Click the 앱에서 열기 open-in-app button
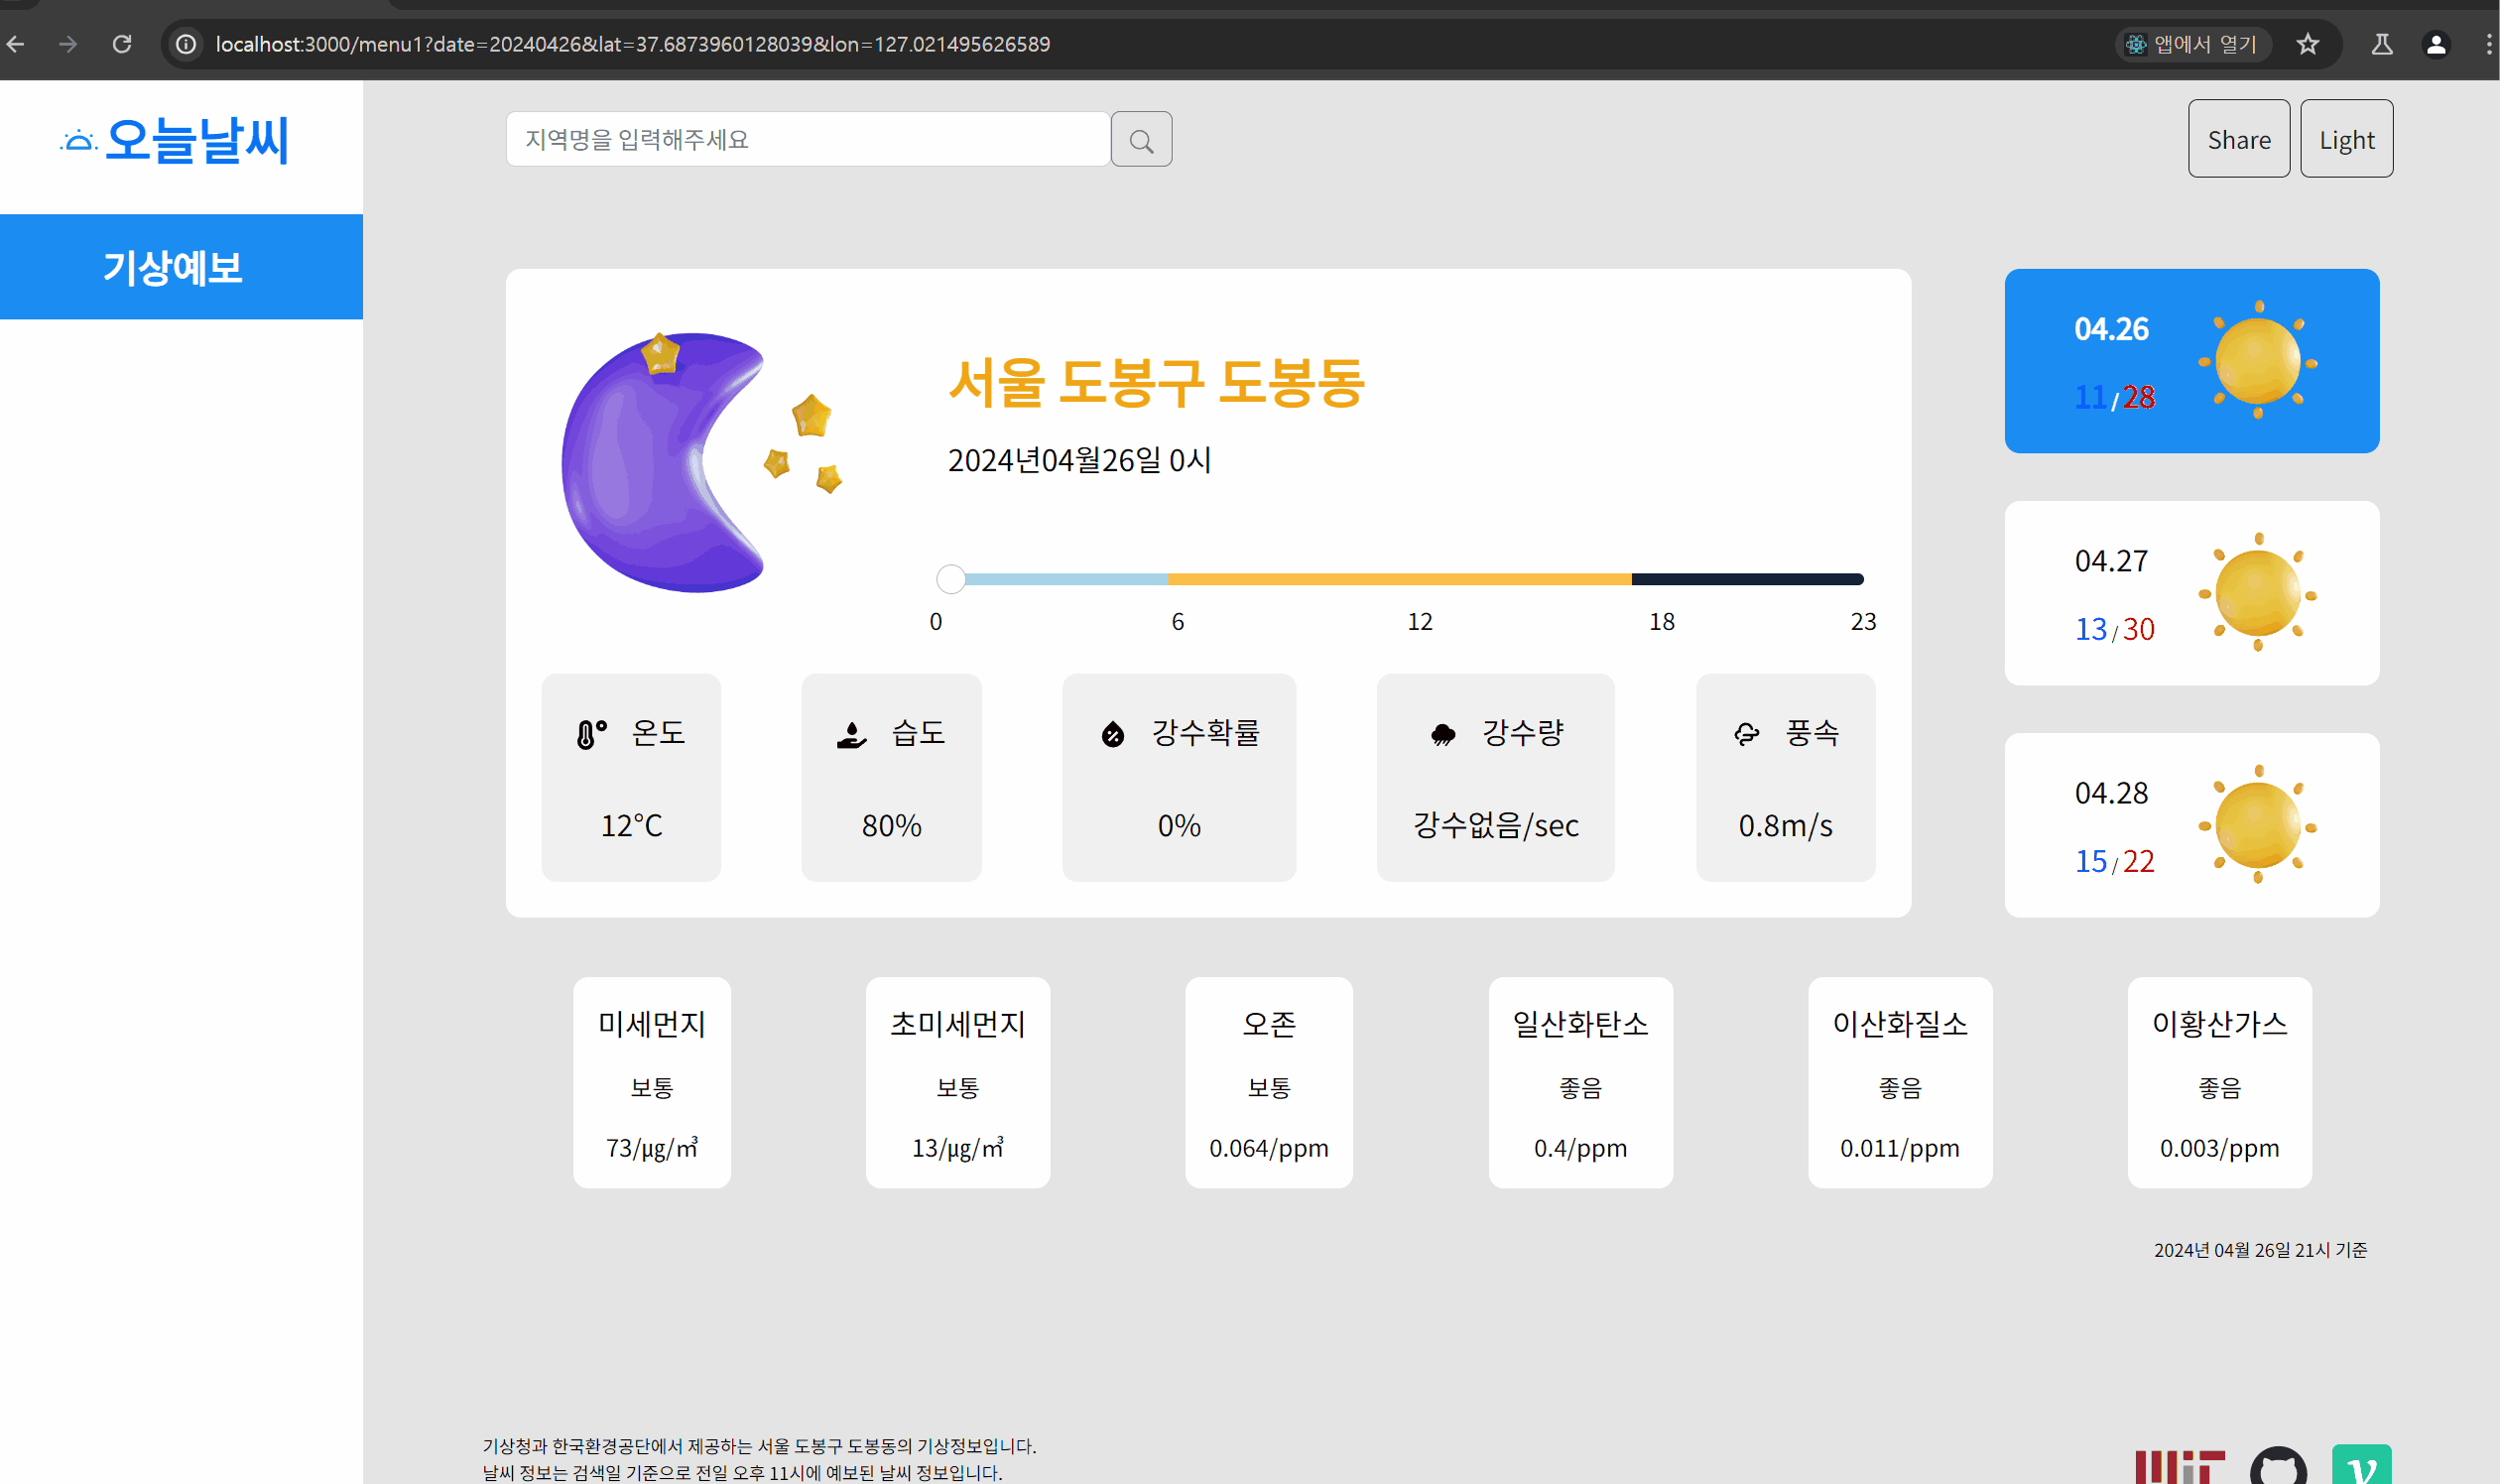The width and height of the screenshot is (2500, 1484). click(x=2194, y=44)
